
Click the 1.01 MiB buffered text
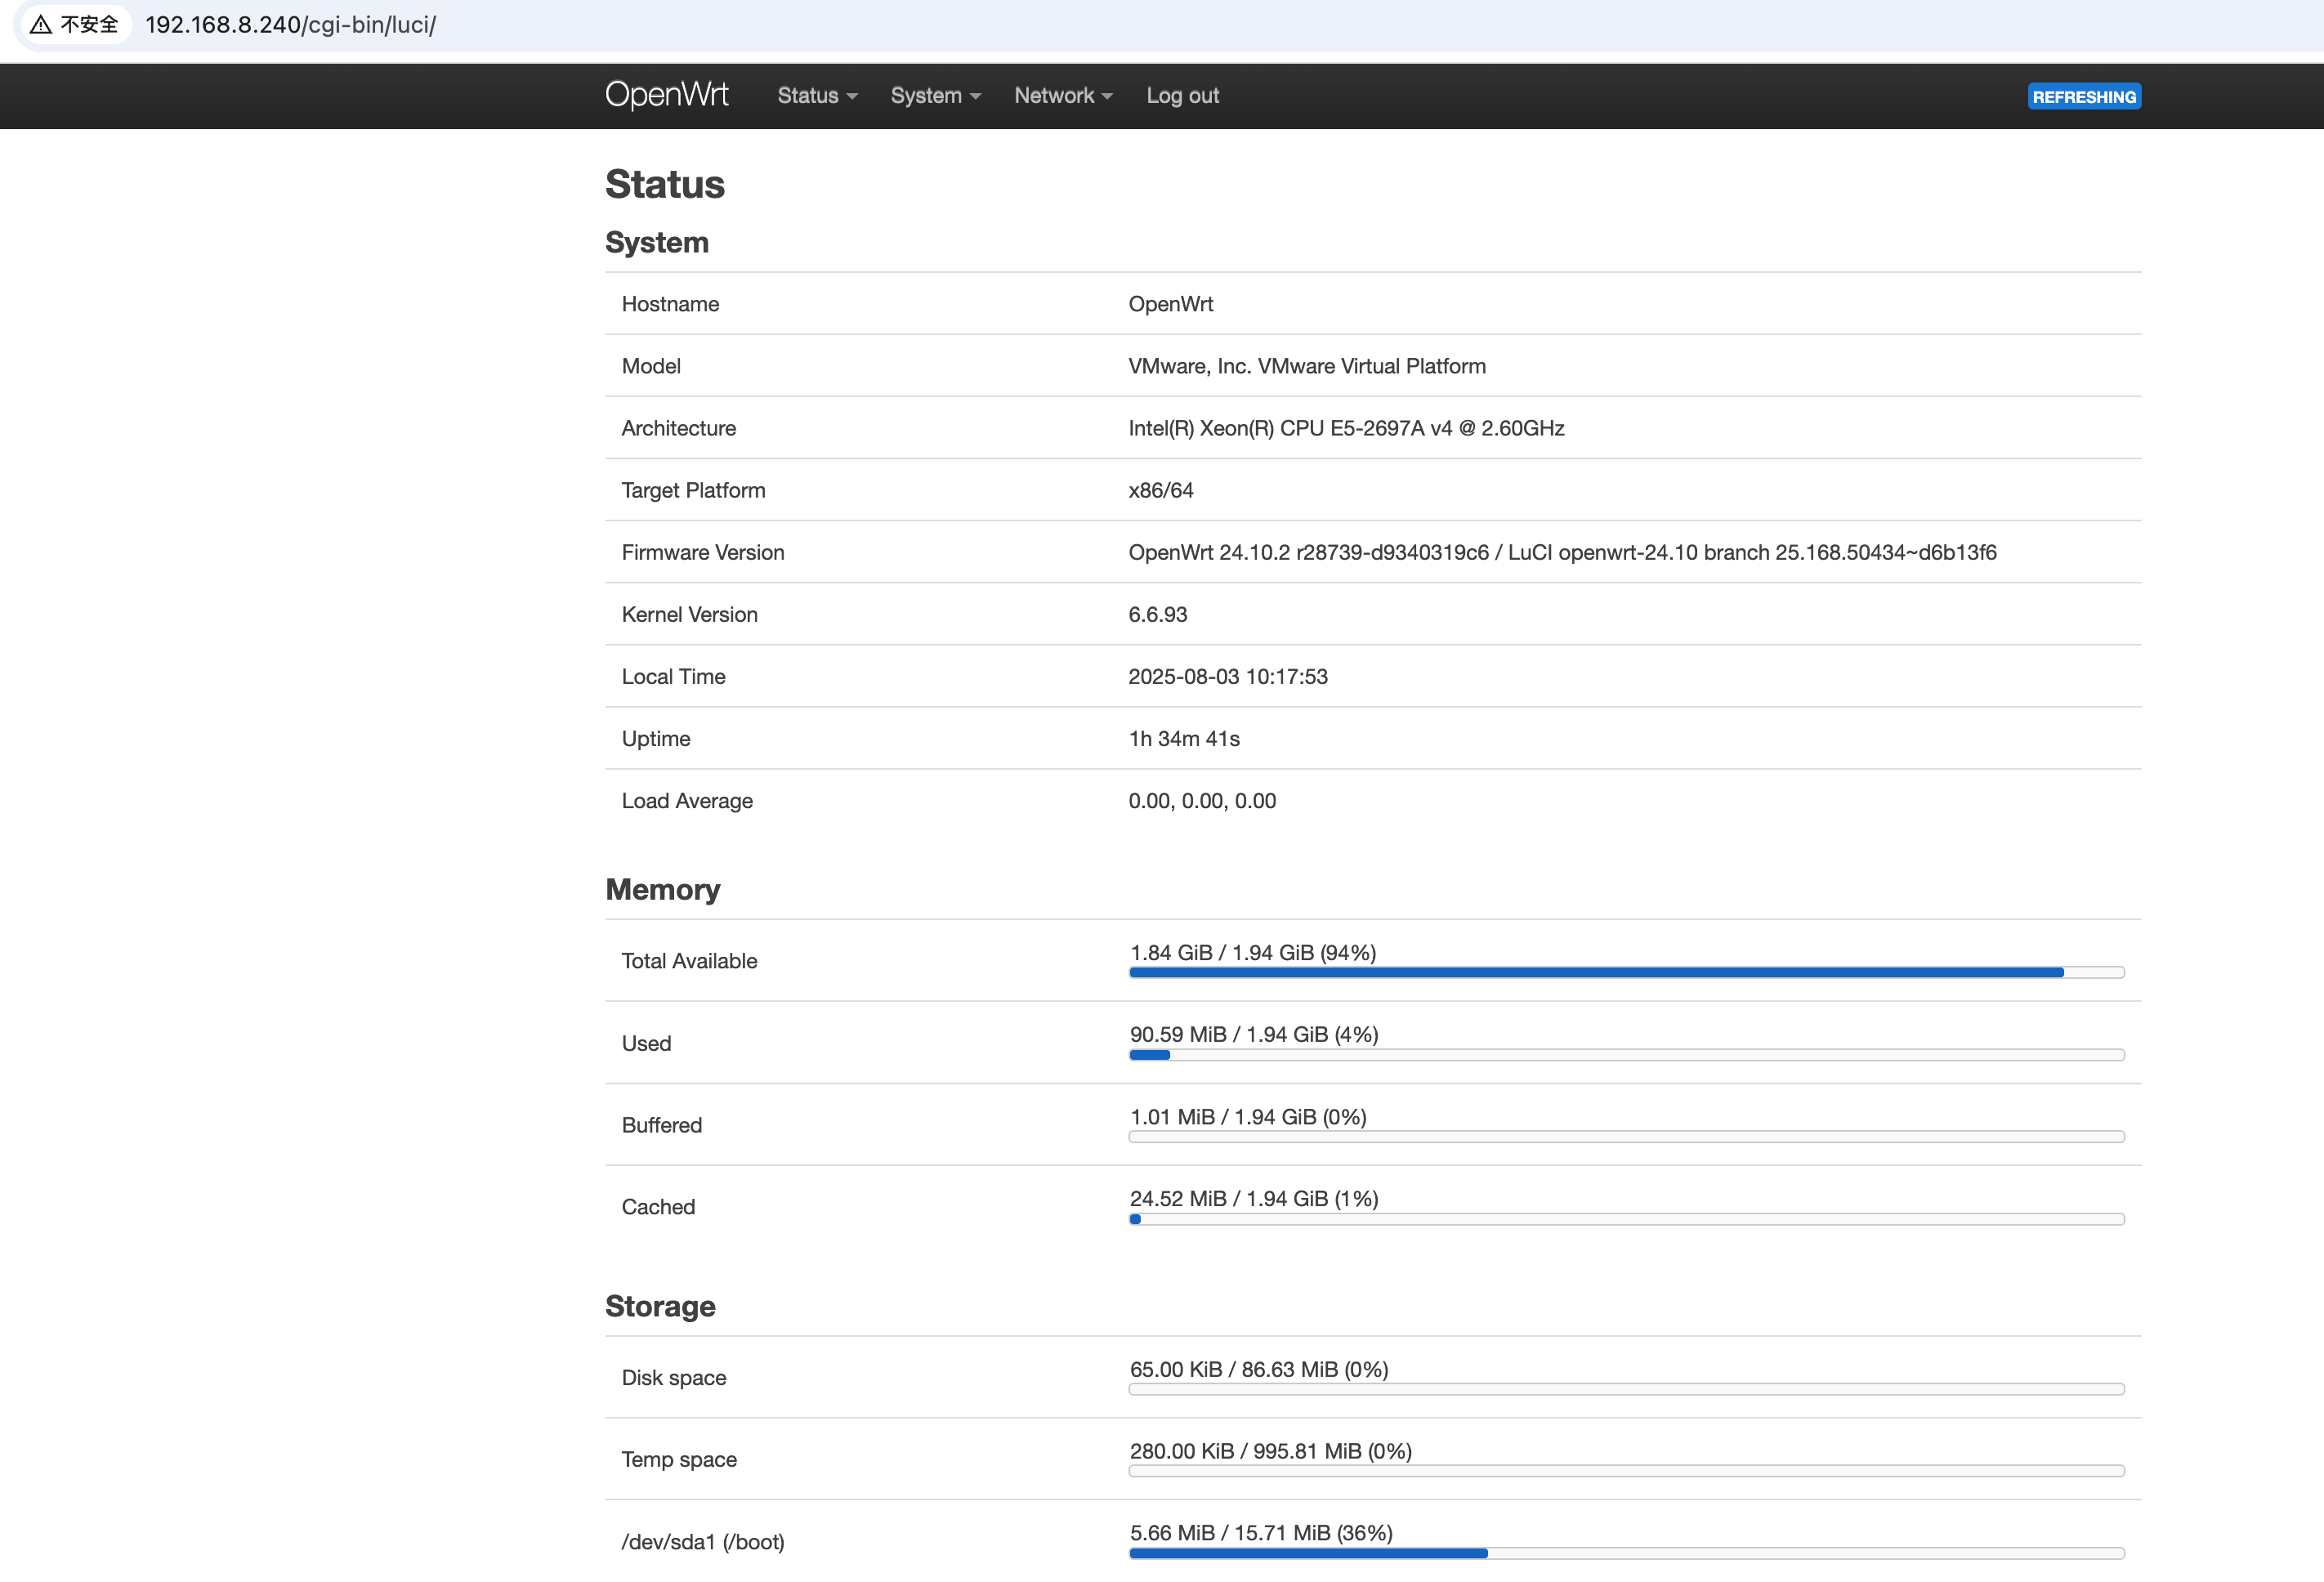[1248, 1116]
